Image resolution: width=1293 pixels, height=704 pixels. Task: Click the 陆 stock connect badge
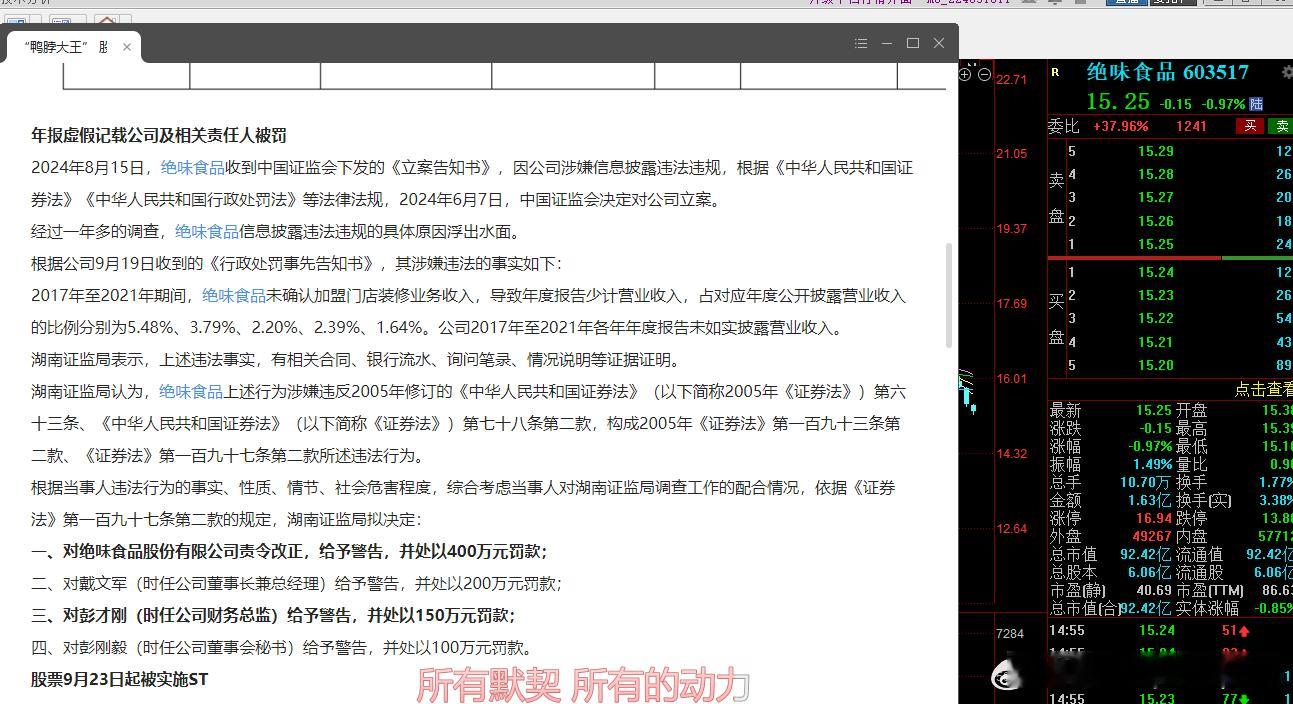click(1256, 104)
